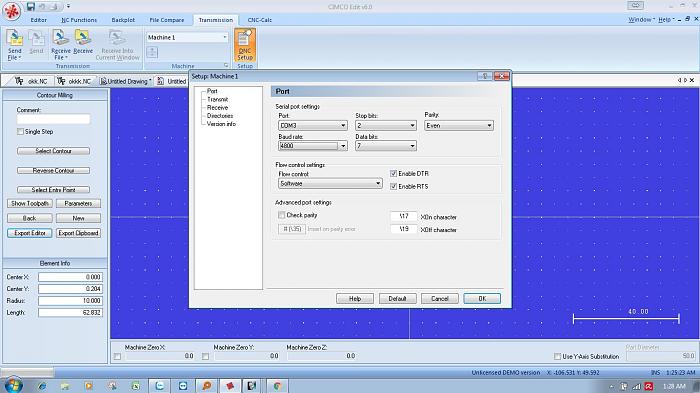Select the Transmission ribbon tab
The width and height of the screenshot is (700, 393).
(216, 20)
